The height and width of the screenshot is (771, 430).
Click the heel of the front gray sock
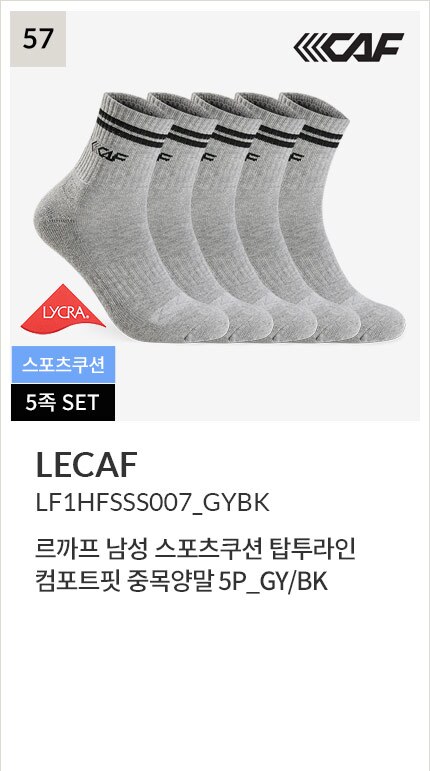point(52,214)
